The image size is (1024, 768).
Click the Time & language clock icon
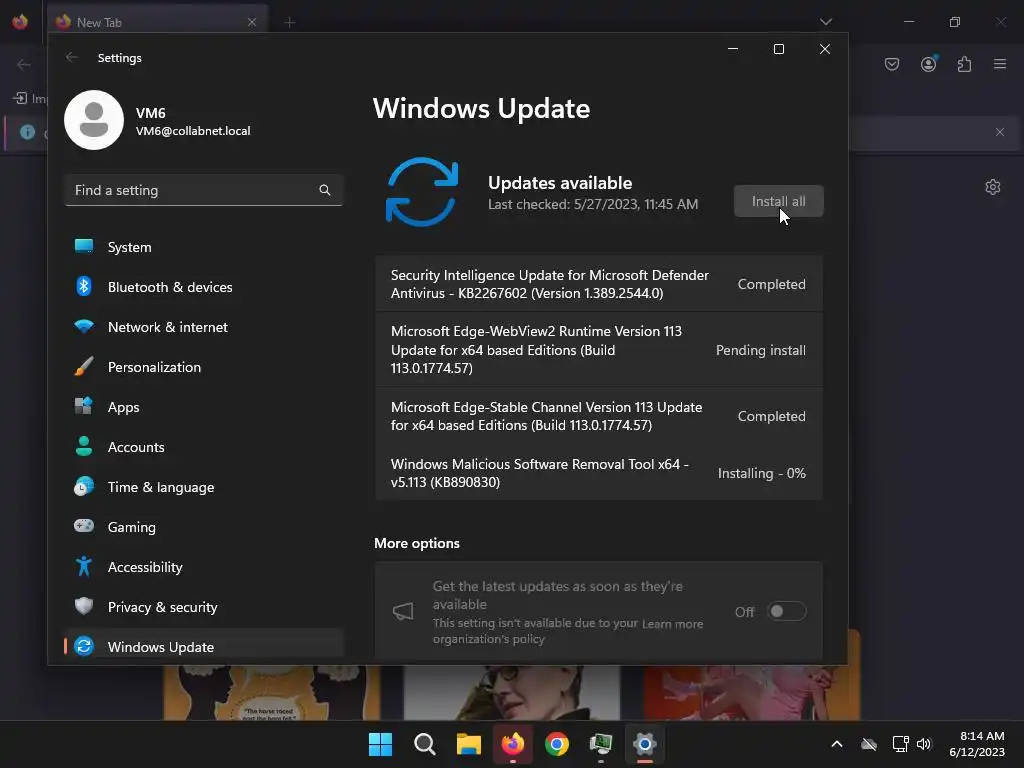[84, 487]
